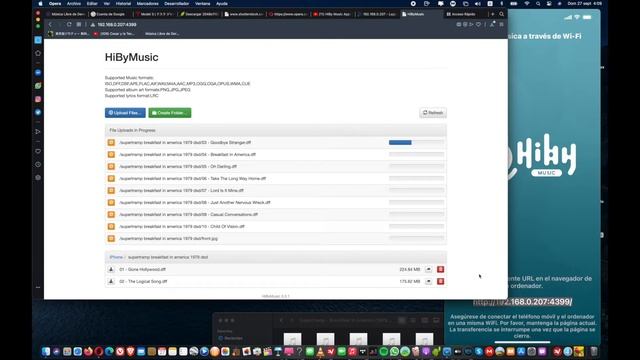
Task: Click the Upload Files button
Action: [x=125, y=113]
